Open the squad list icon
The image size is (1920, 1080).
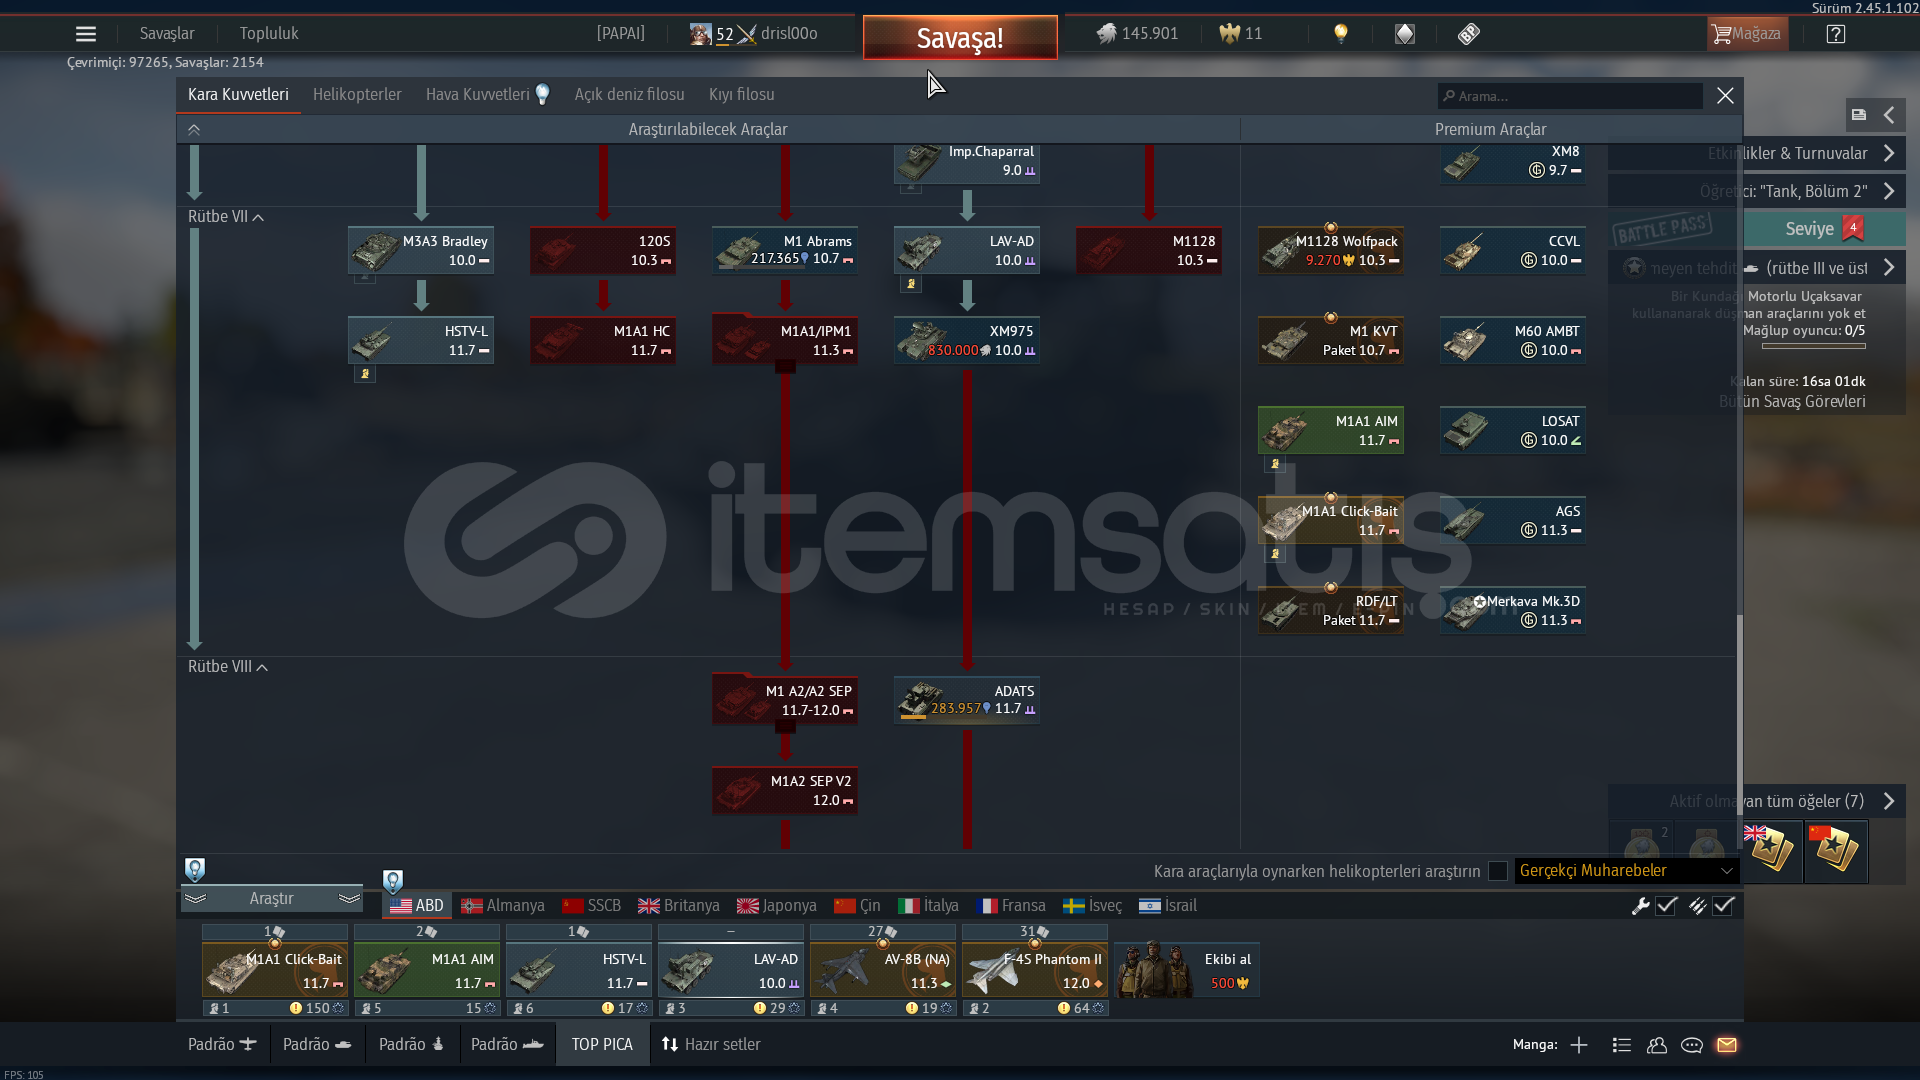point(1622,1045)
